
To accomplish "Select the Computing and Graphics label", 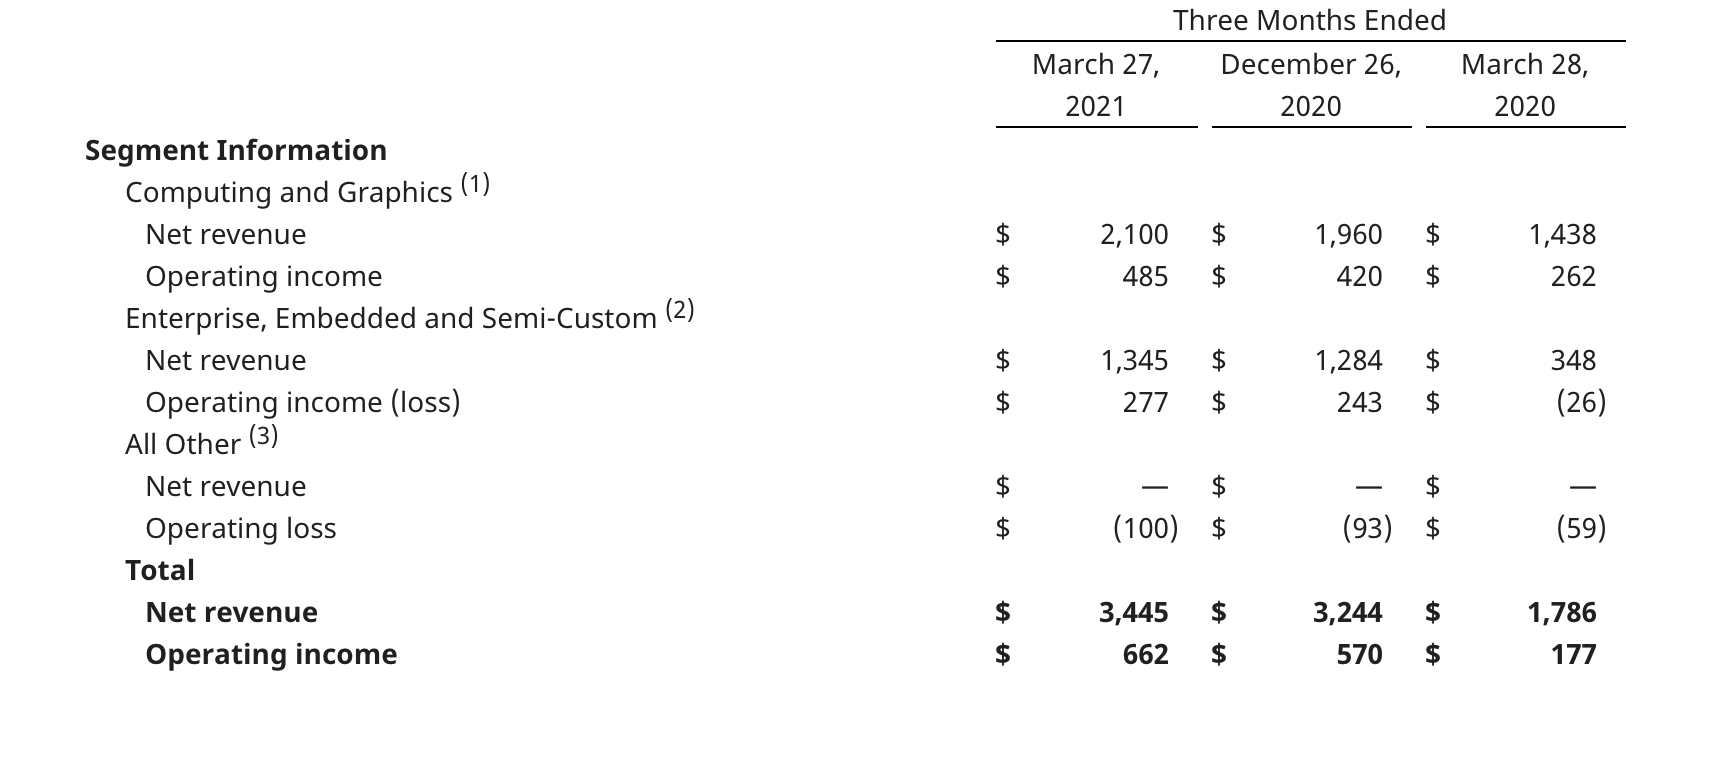I will point(289,192).
